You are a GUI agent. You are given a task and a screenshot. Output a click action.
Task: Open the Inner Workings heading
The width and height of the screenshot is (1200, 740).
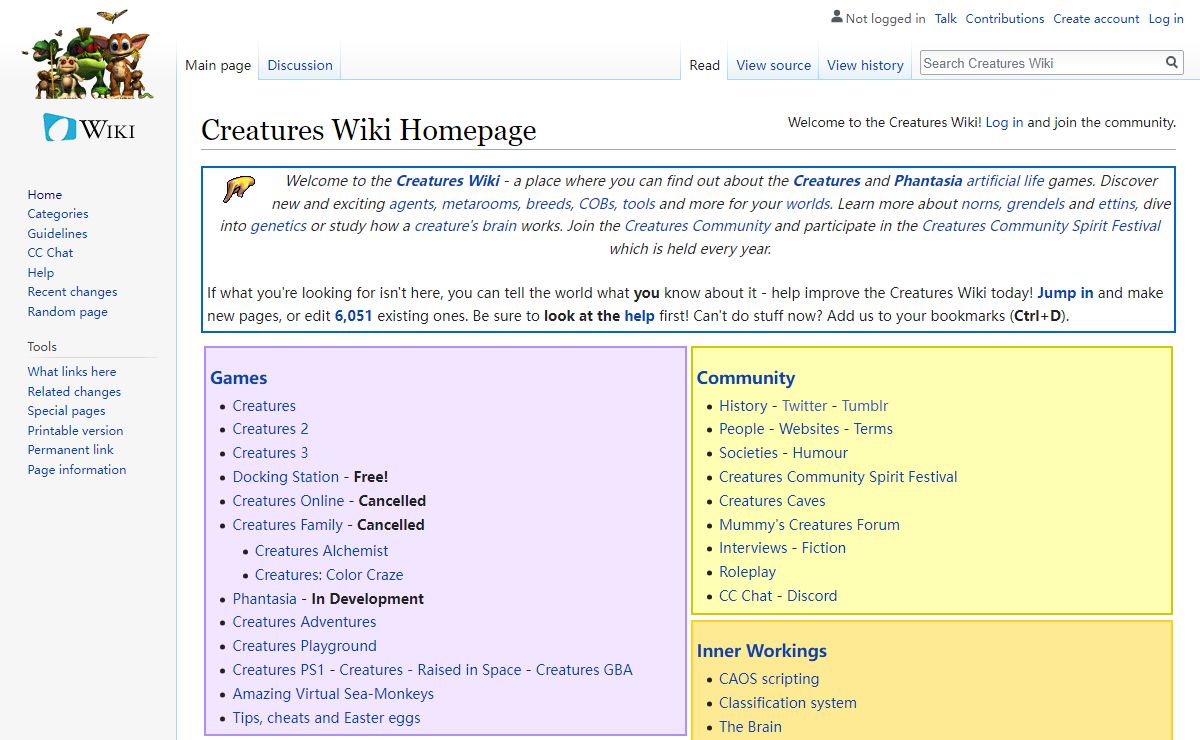coord(762,651)
